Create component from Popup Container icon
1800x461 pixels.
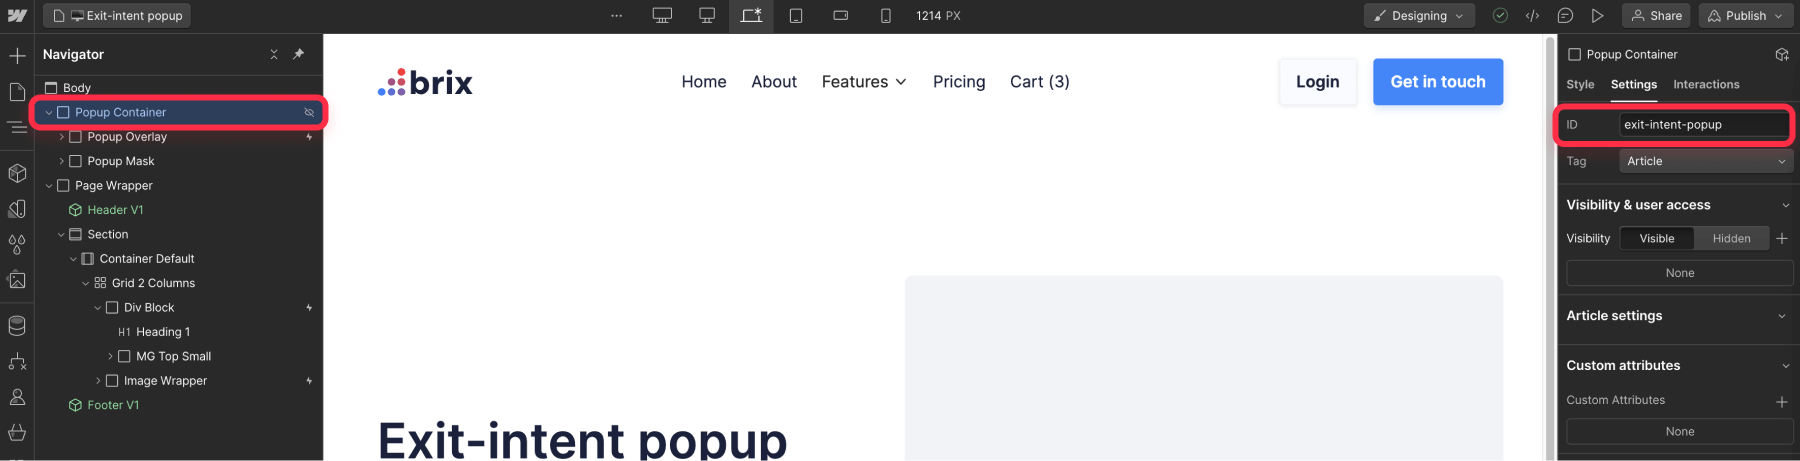[1782, 54]
